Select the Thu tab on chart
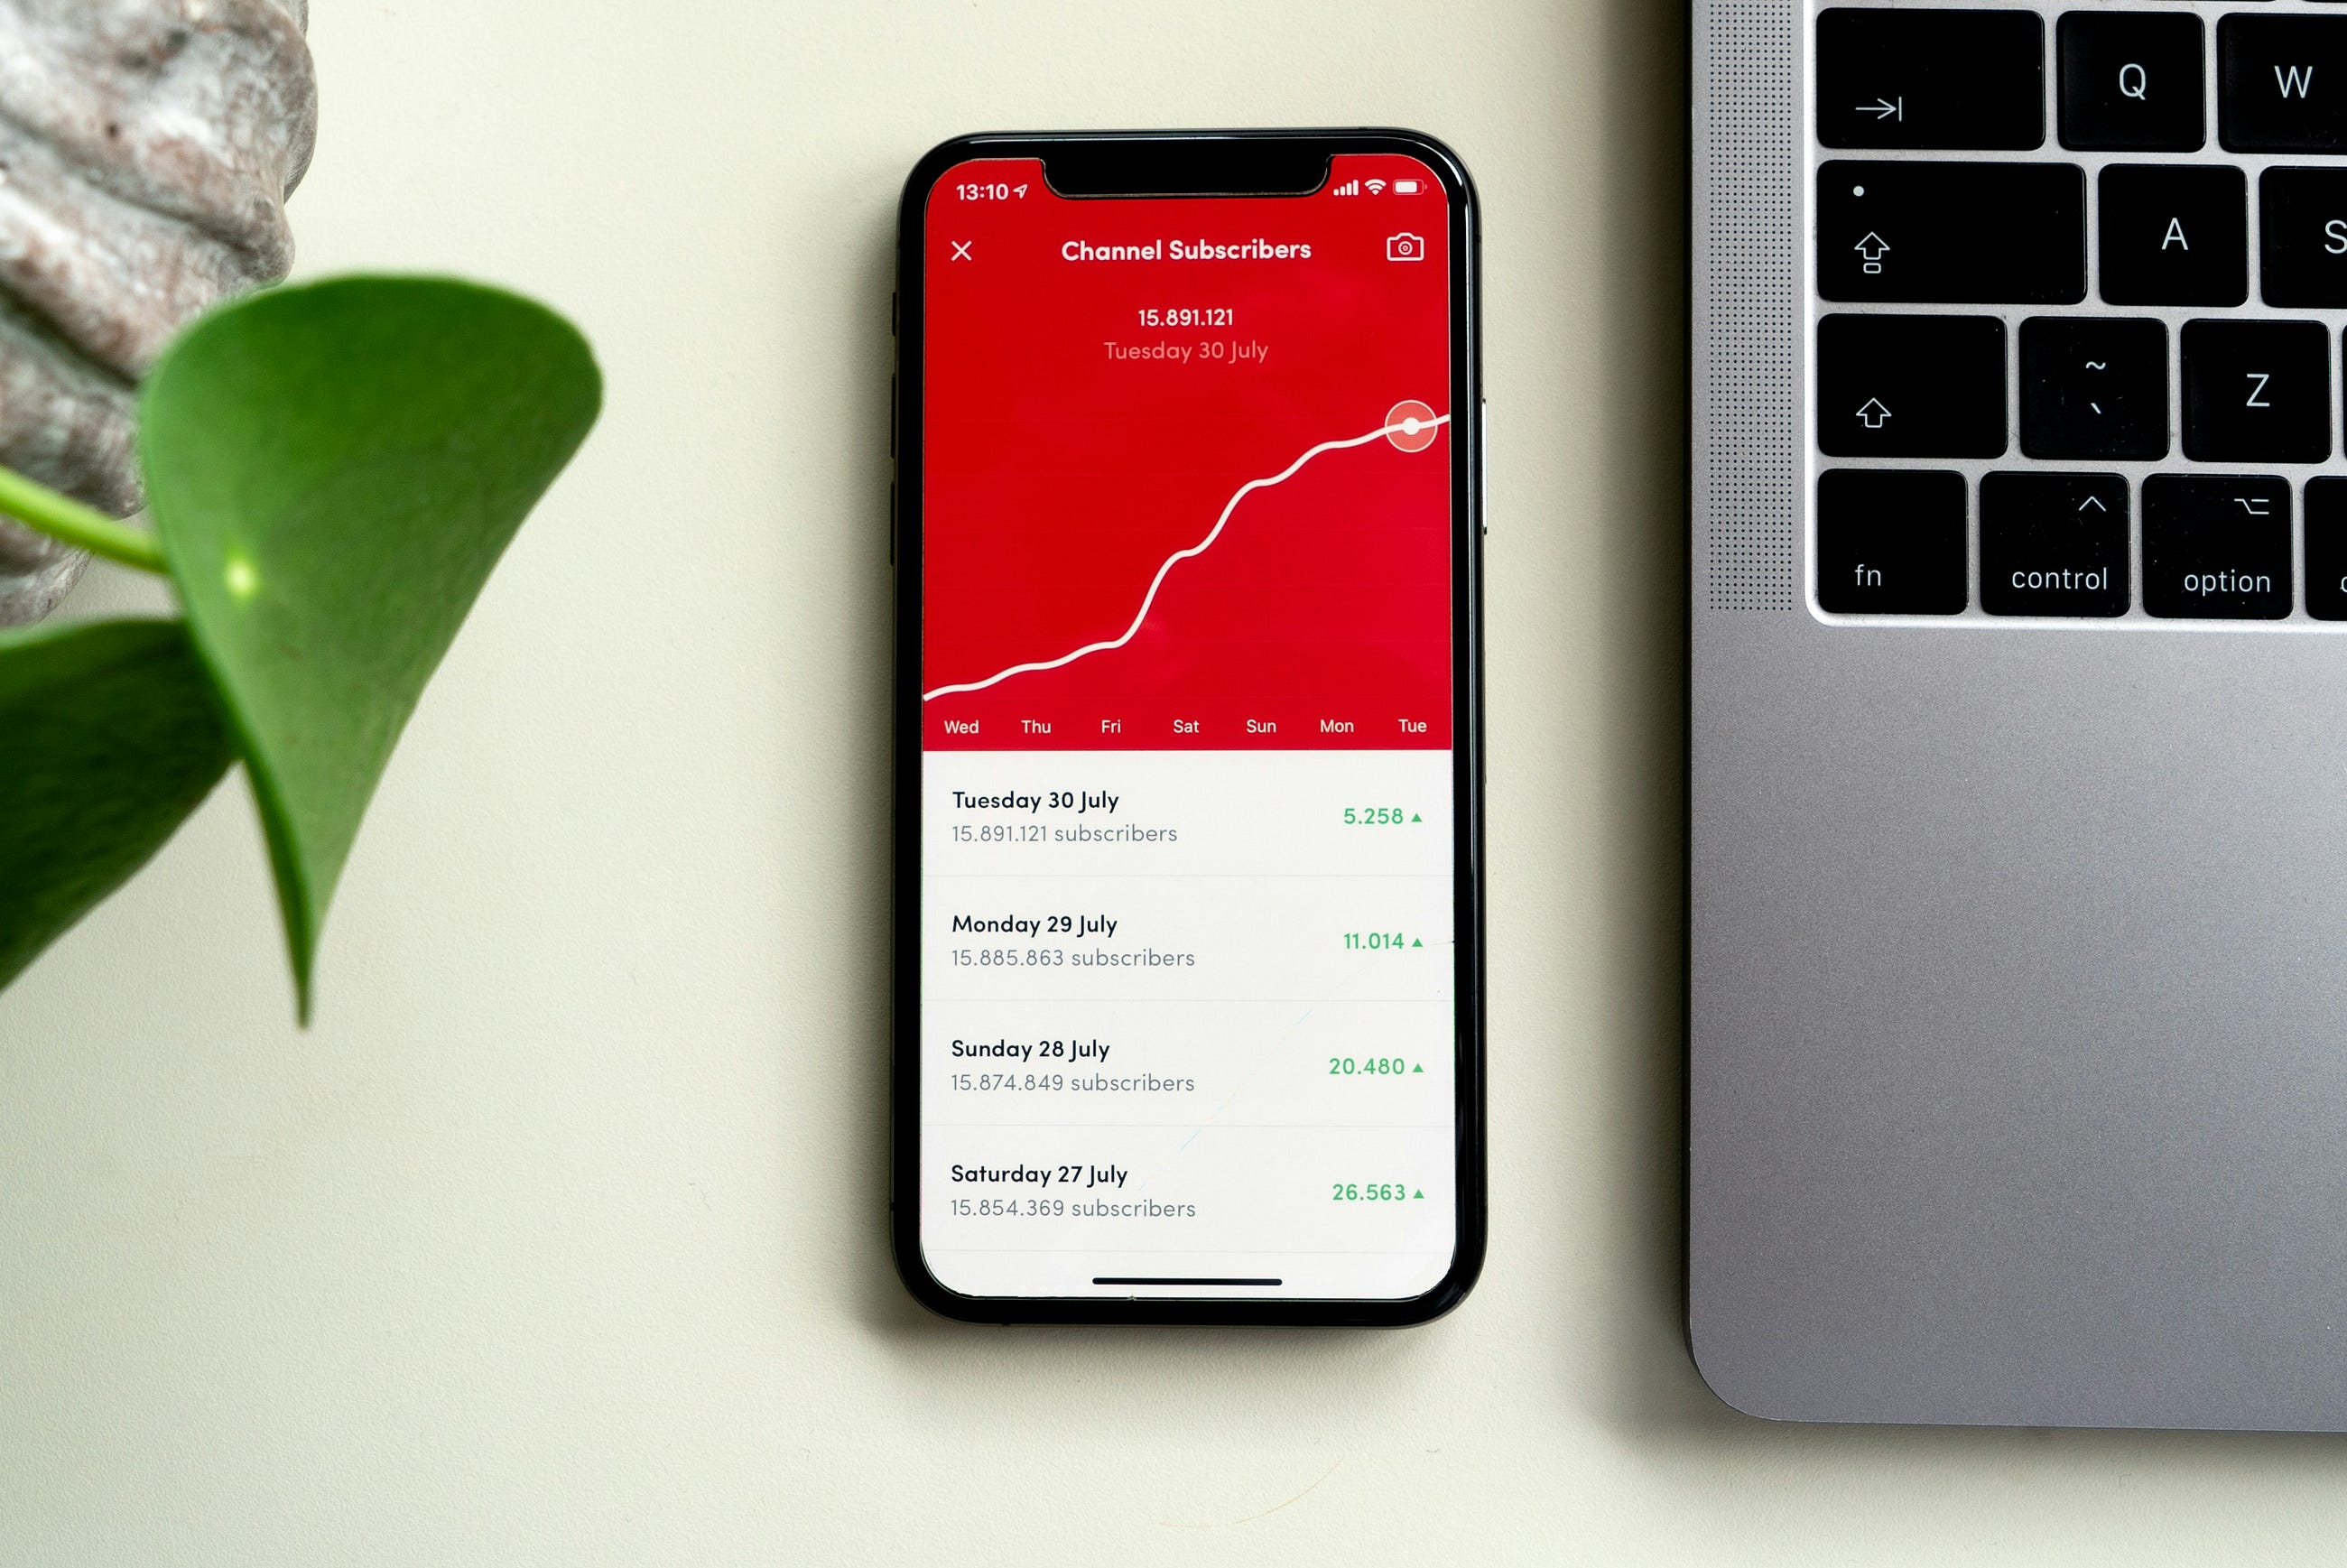The image size is (2347, 1568). pyautogui.click(x=1034, y=725)
